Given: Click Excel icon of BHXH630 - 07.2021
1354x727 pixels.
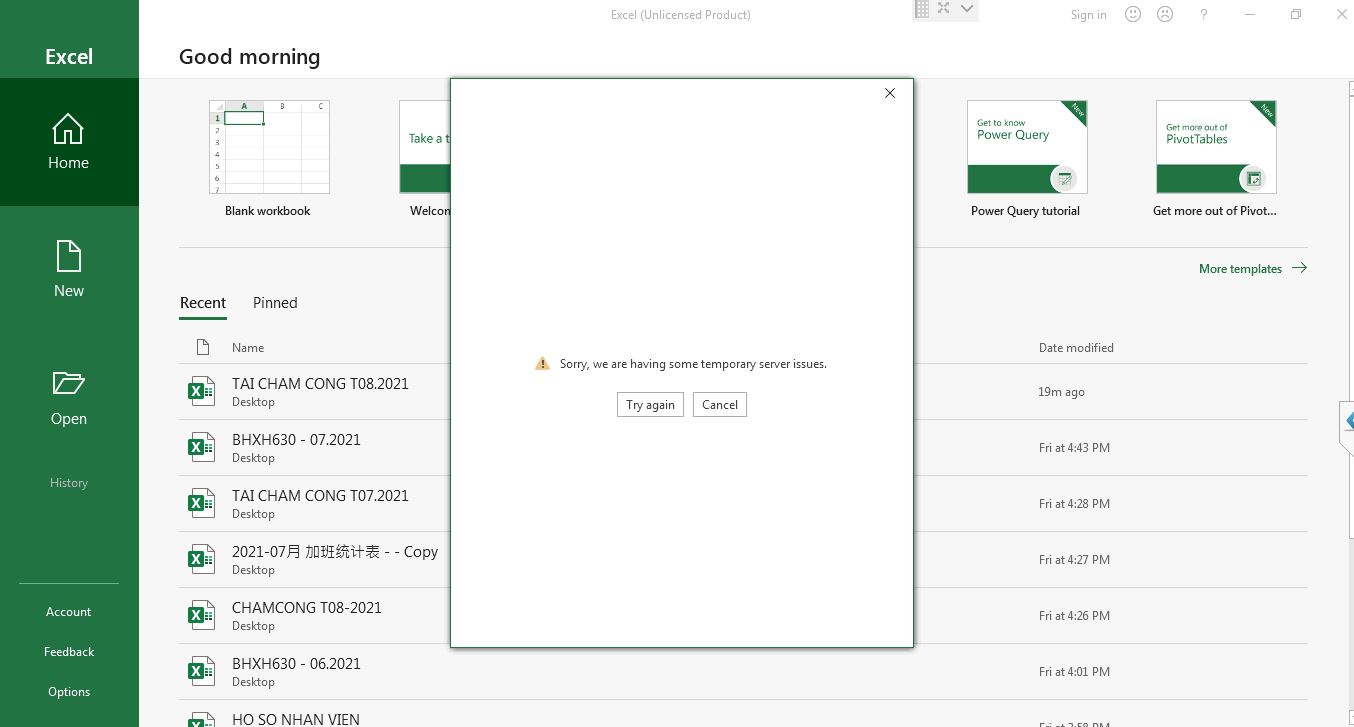Looking at the screenshot, I should (x=202, y=447).
